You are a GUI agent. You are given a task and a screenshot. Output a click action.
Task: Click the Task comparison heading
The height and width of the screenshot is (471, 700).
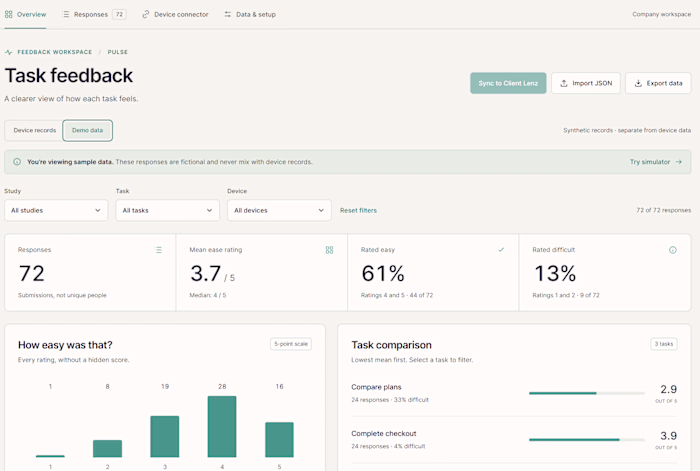point(392,345)
